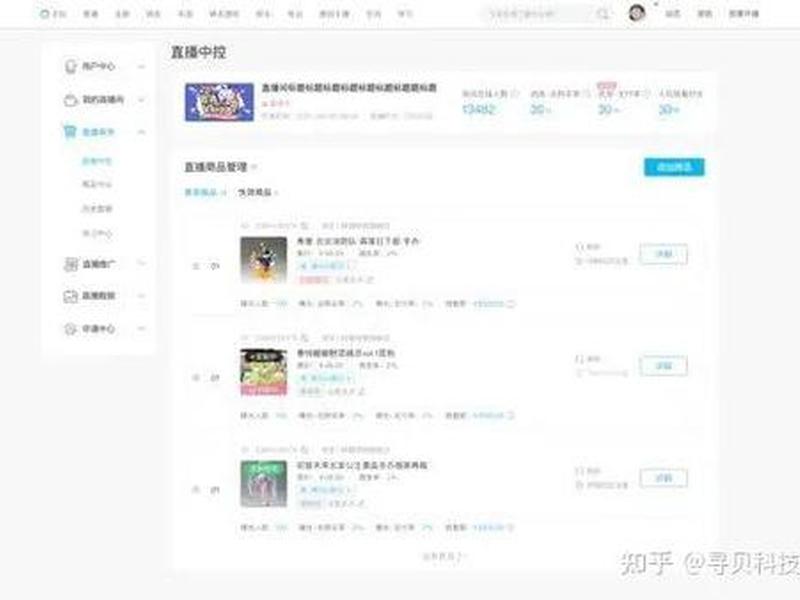This screenshot has width=800, height=600.
Task: Open the user avatar in the top bar
Action: point(637,13)
